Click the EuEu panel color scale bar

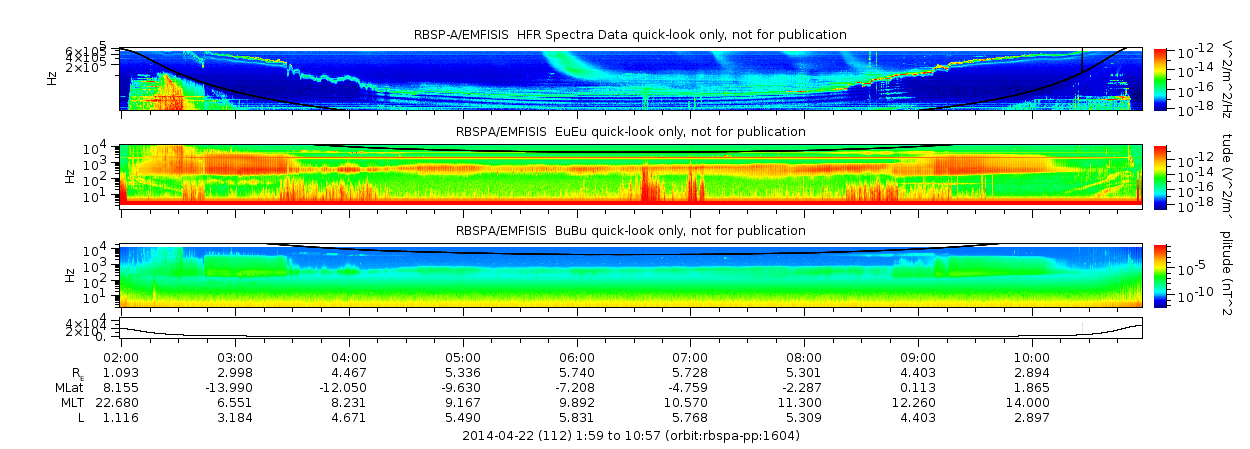tap(1160, 176)
